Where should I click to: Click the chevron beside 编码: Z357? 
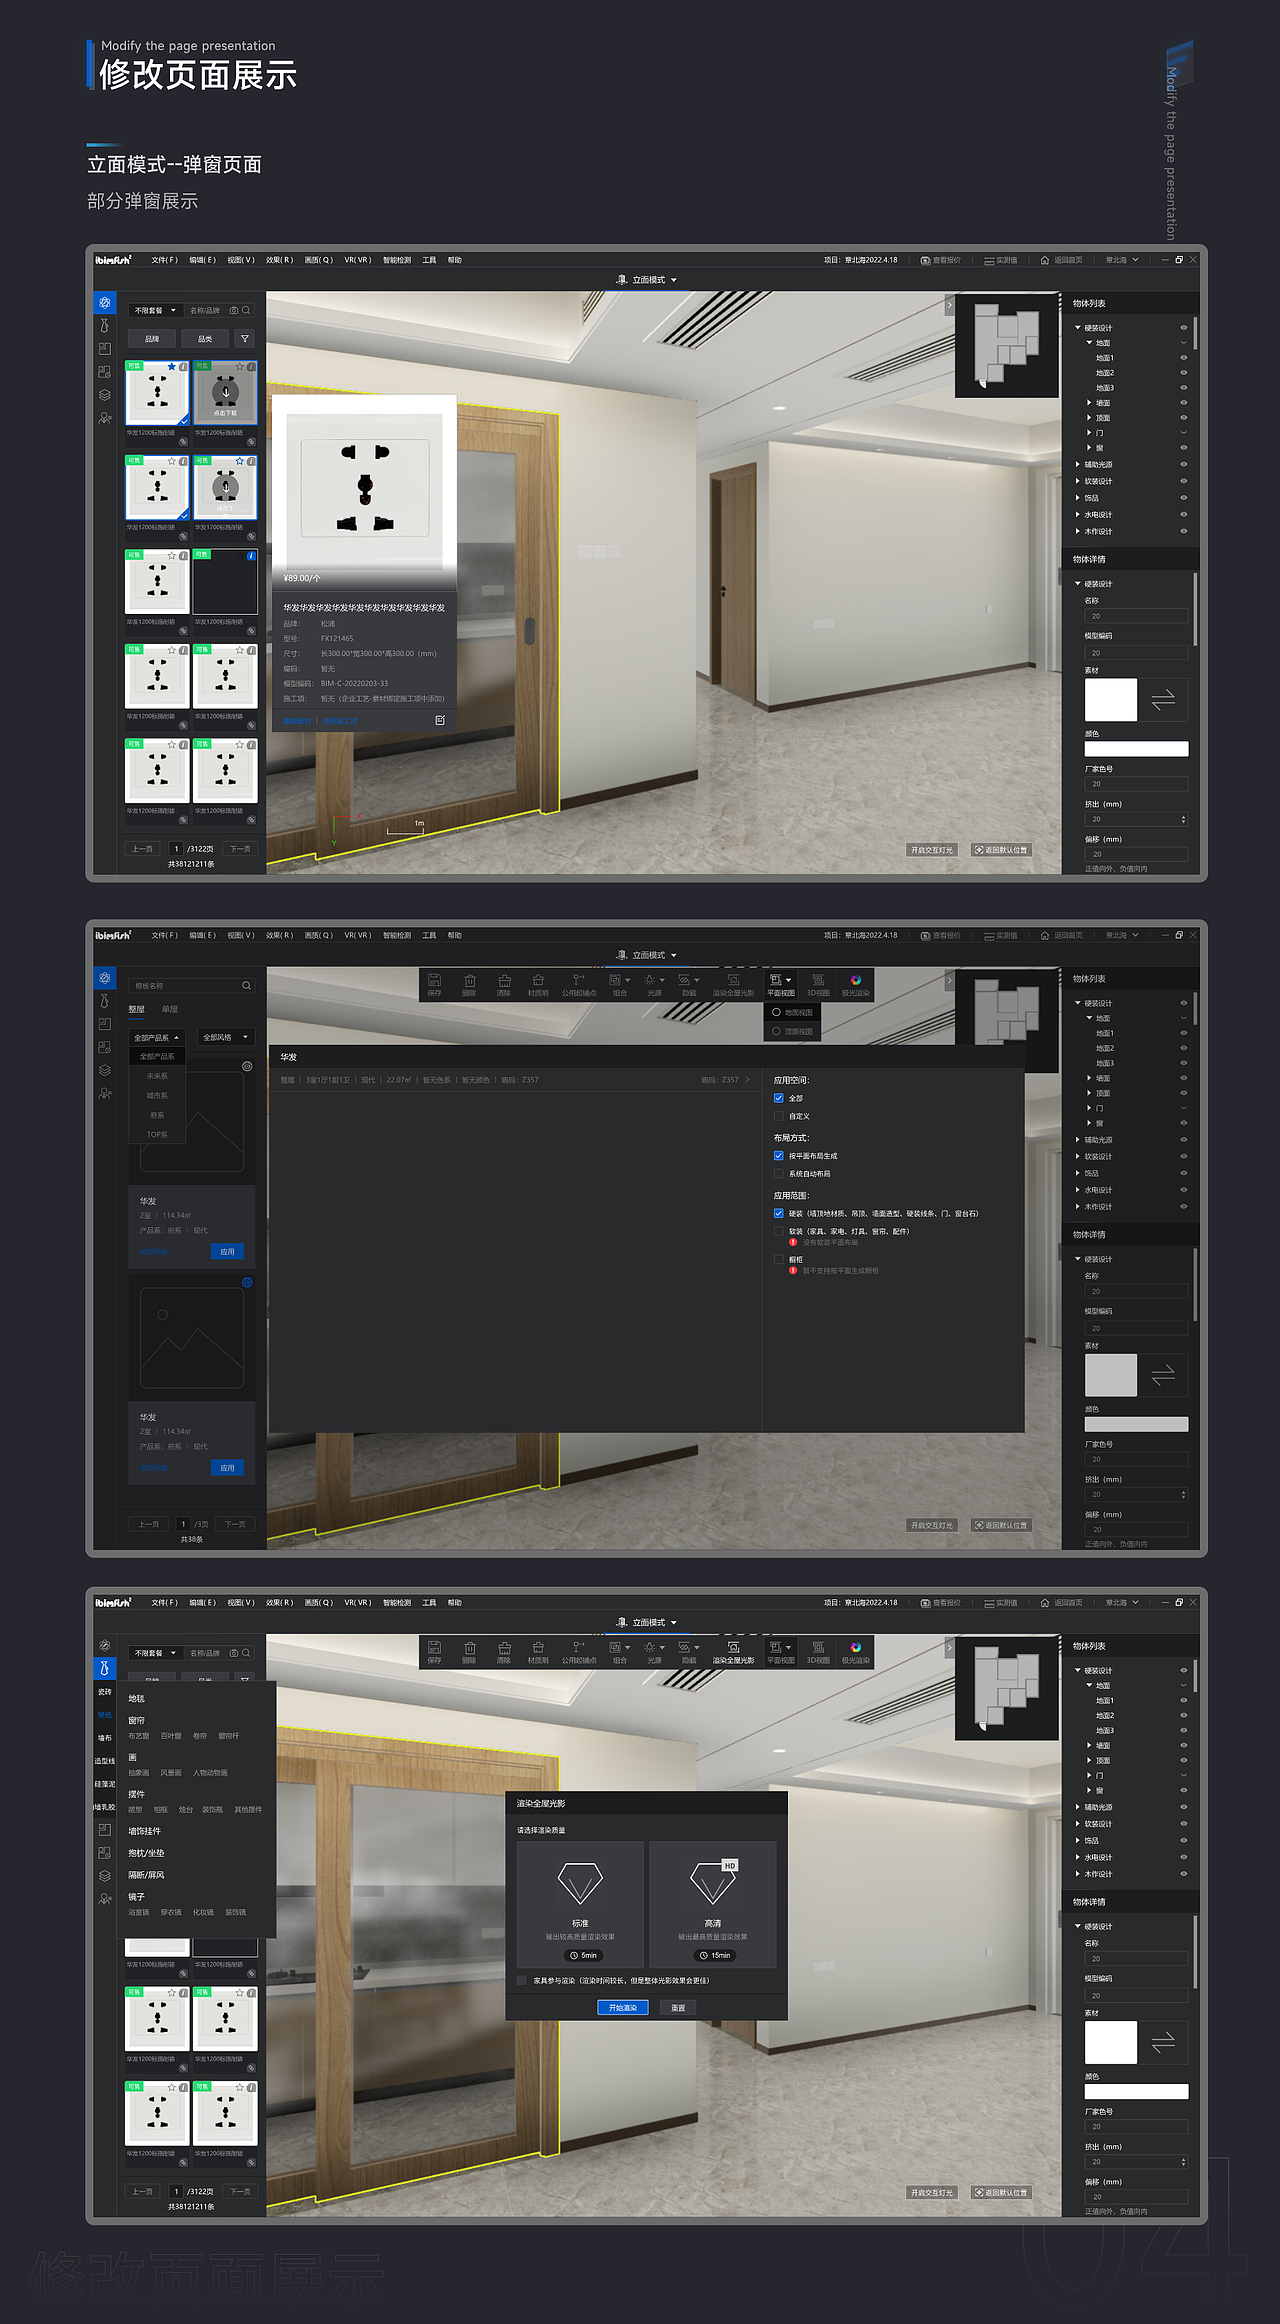click(747, 1080)
